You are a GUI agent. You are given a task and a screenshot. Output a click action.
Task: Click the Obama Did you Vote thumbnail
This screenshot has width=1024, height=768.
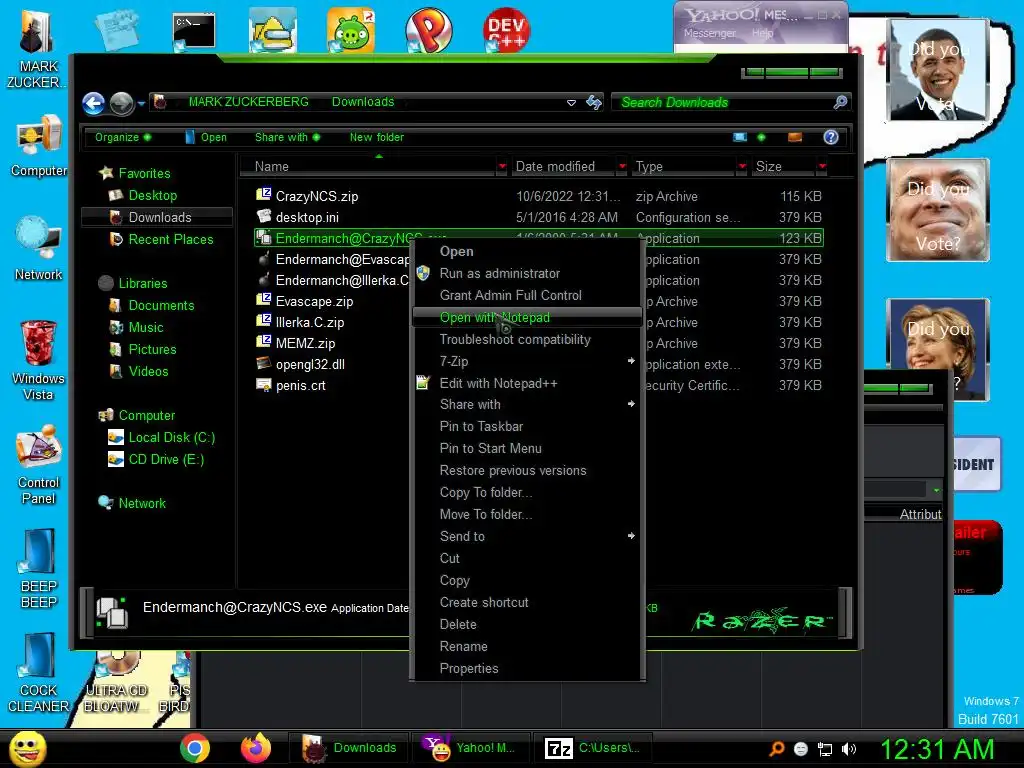[938, 69]
